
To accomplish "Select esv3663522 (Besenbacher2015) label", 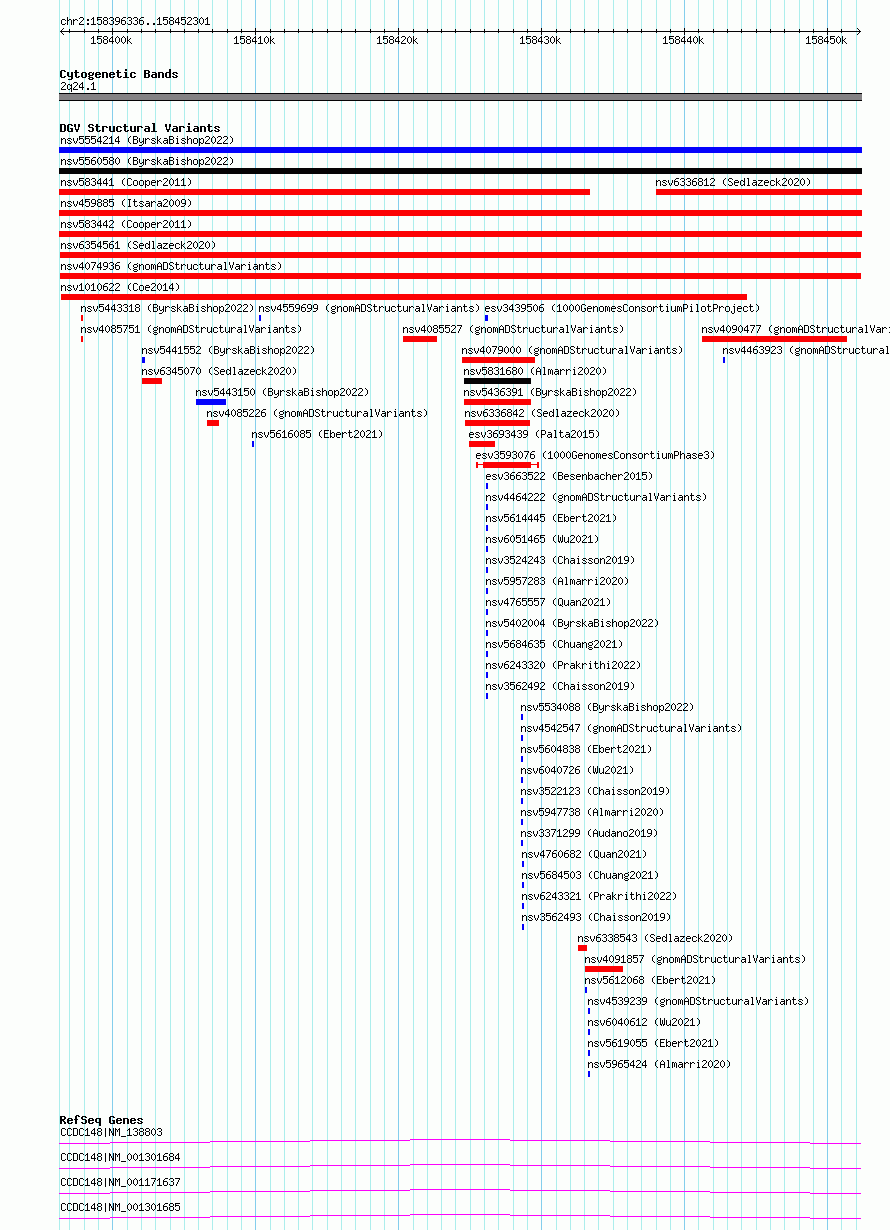I will coord(569,477).
